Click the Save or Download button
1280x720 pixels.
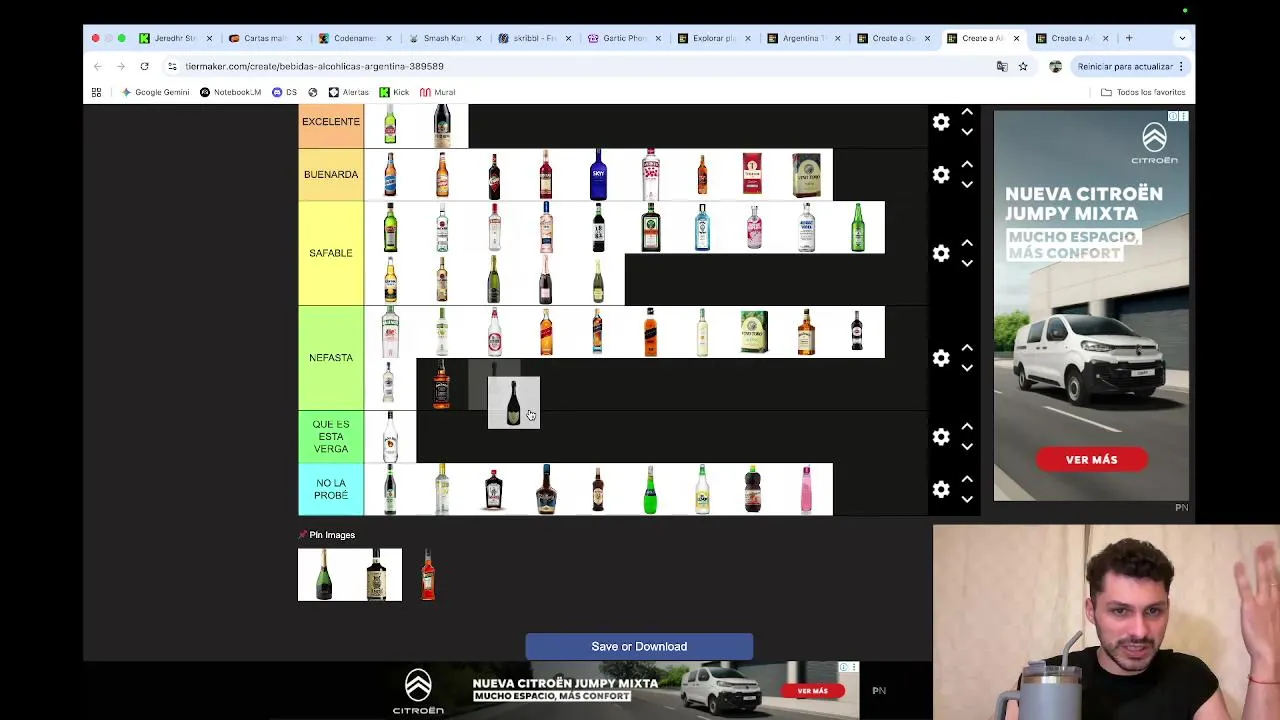click(639, 646)
